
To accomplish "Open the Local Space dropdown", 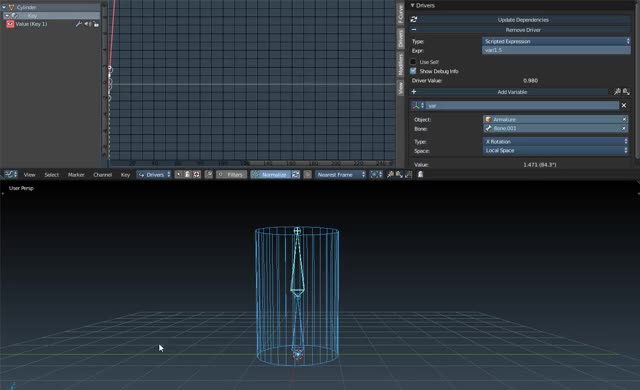I will point(556,151).
